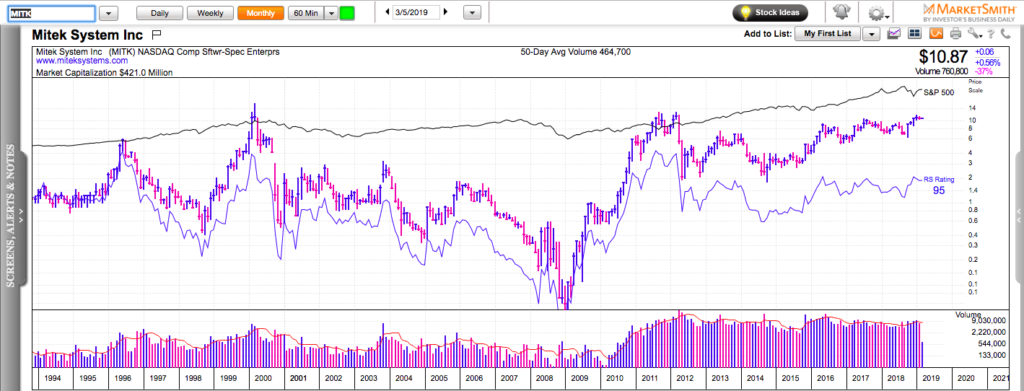Screen dimensions: 1024x391
Task: Switch to the multi-panel grid view icon
Action: click(914, 34)
